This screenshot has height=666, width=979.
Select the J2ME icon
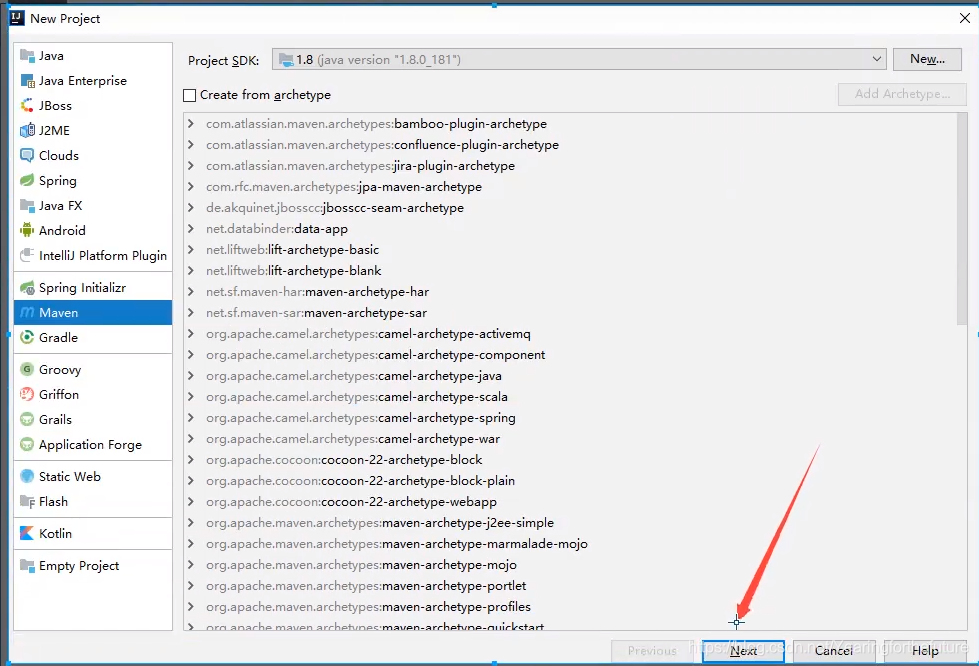point(27,130)
